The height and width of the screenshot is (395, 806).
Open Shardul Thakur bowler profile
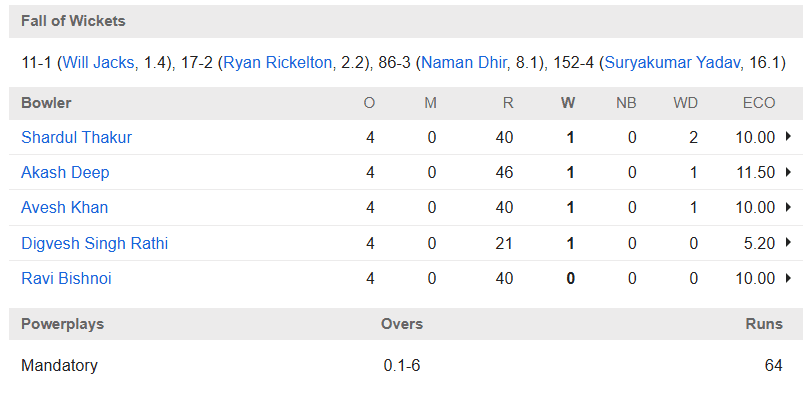pyautogui.click(x=77, y=137)
